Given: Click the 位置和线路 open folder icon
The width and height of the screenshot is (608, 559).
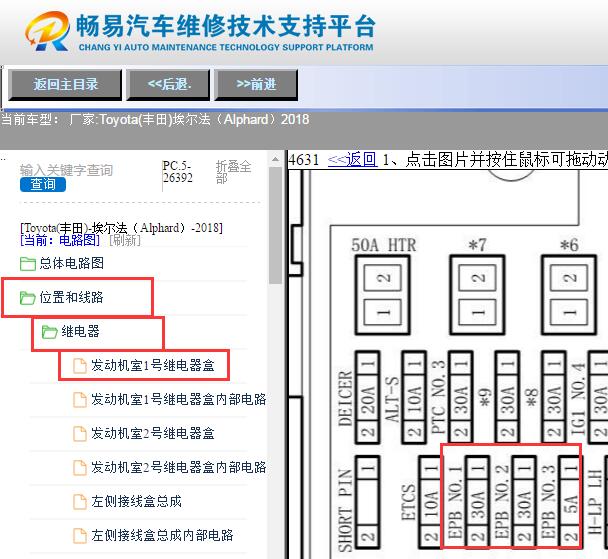Looking at the screenshot, I should click(28, 298).
